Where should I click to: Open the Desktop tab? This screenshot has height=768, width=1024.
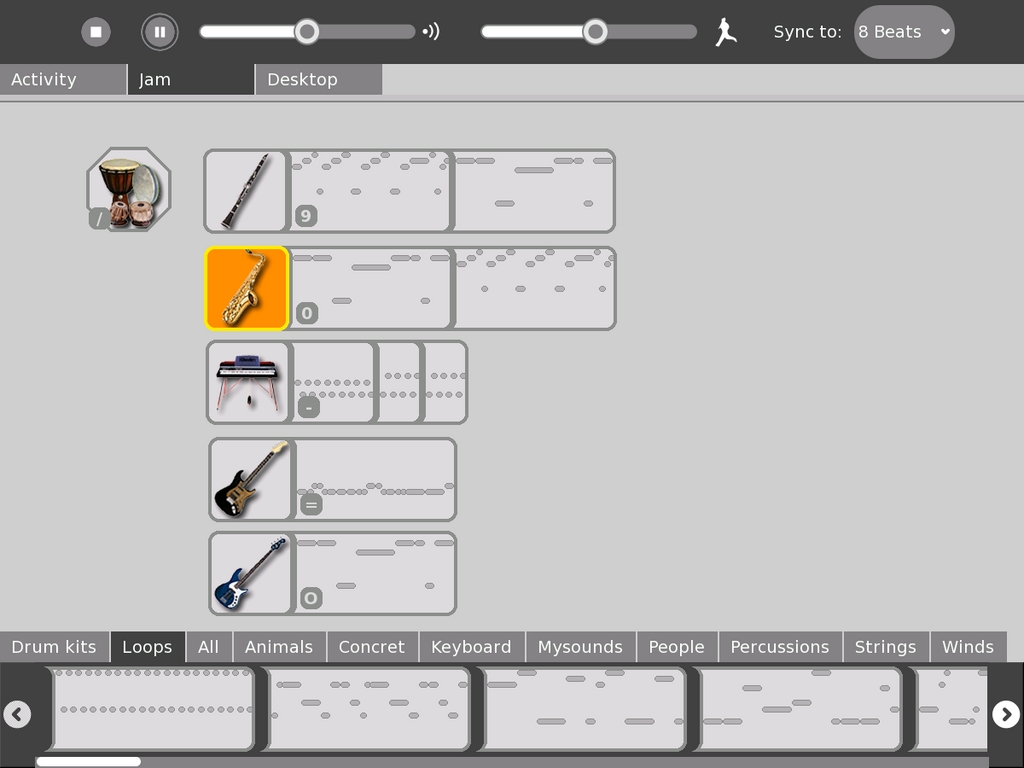point(318,80)
